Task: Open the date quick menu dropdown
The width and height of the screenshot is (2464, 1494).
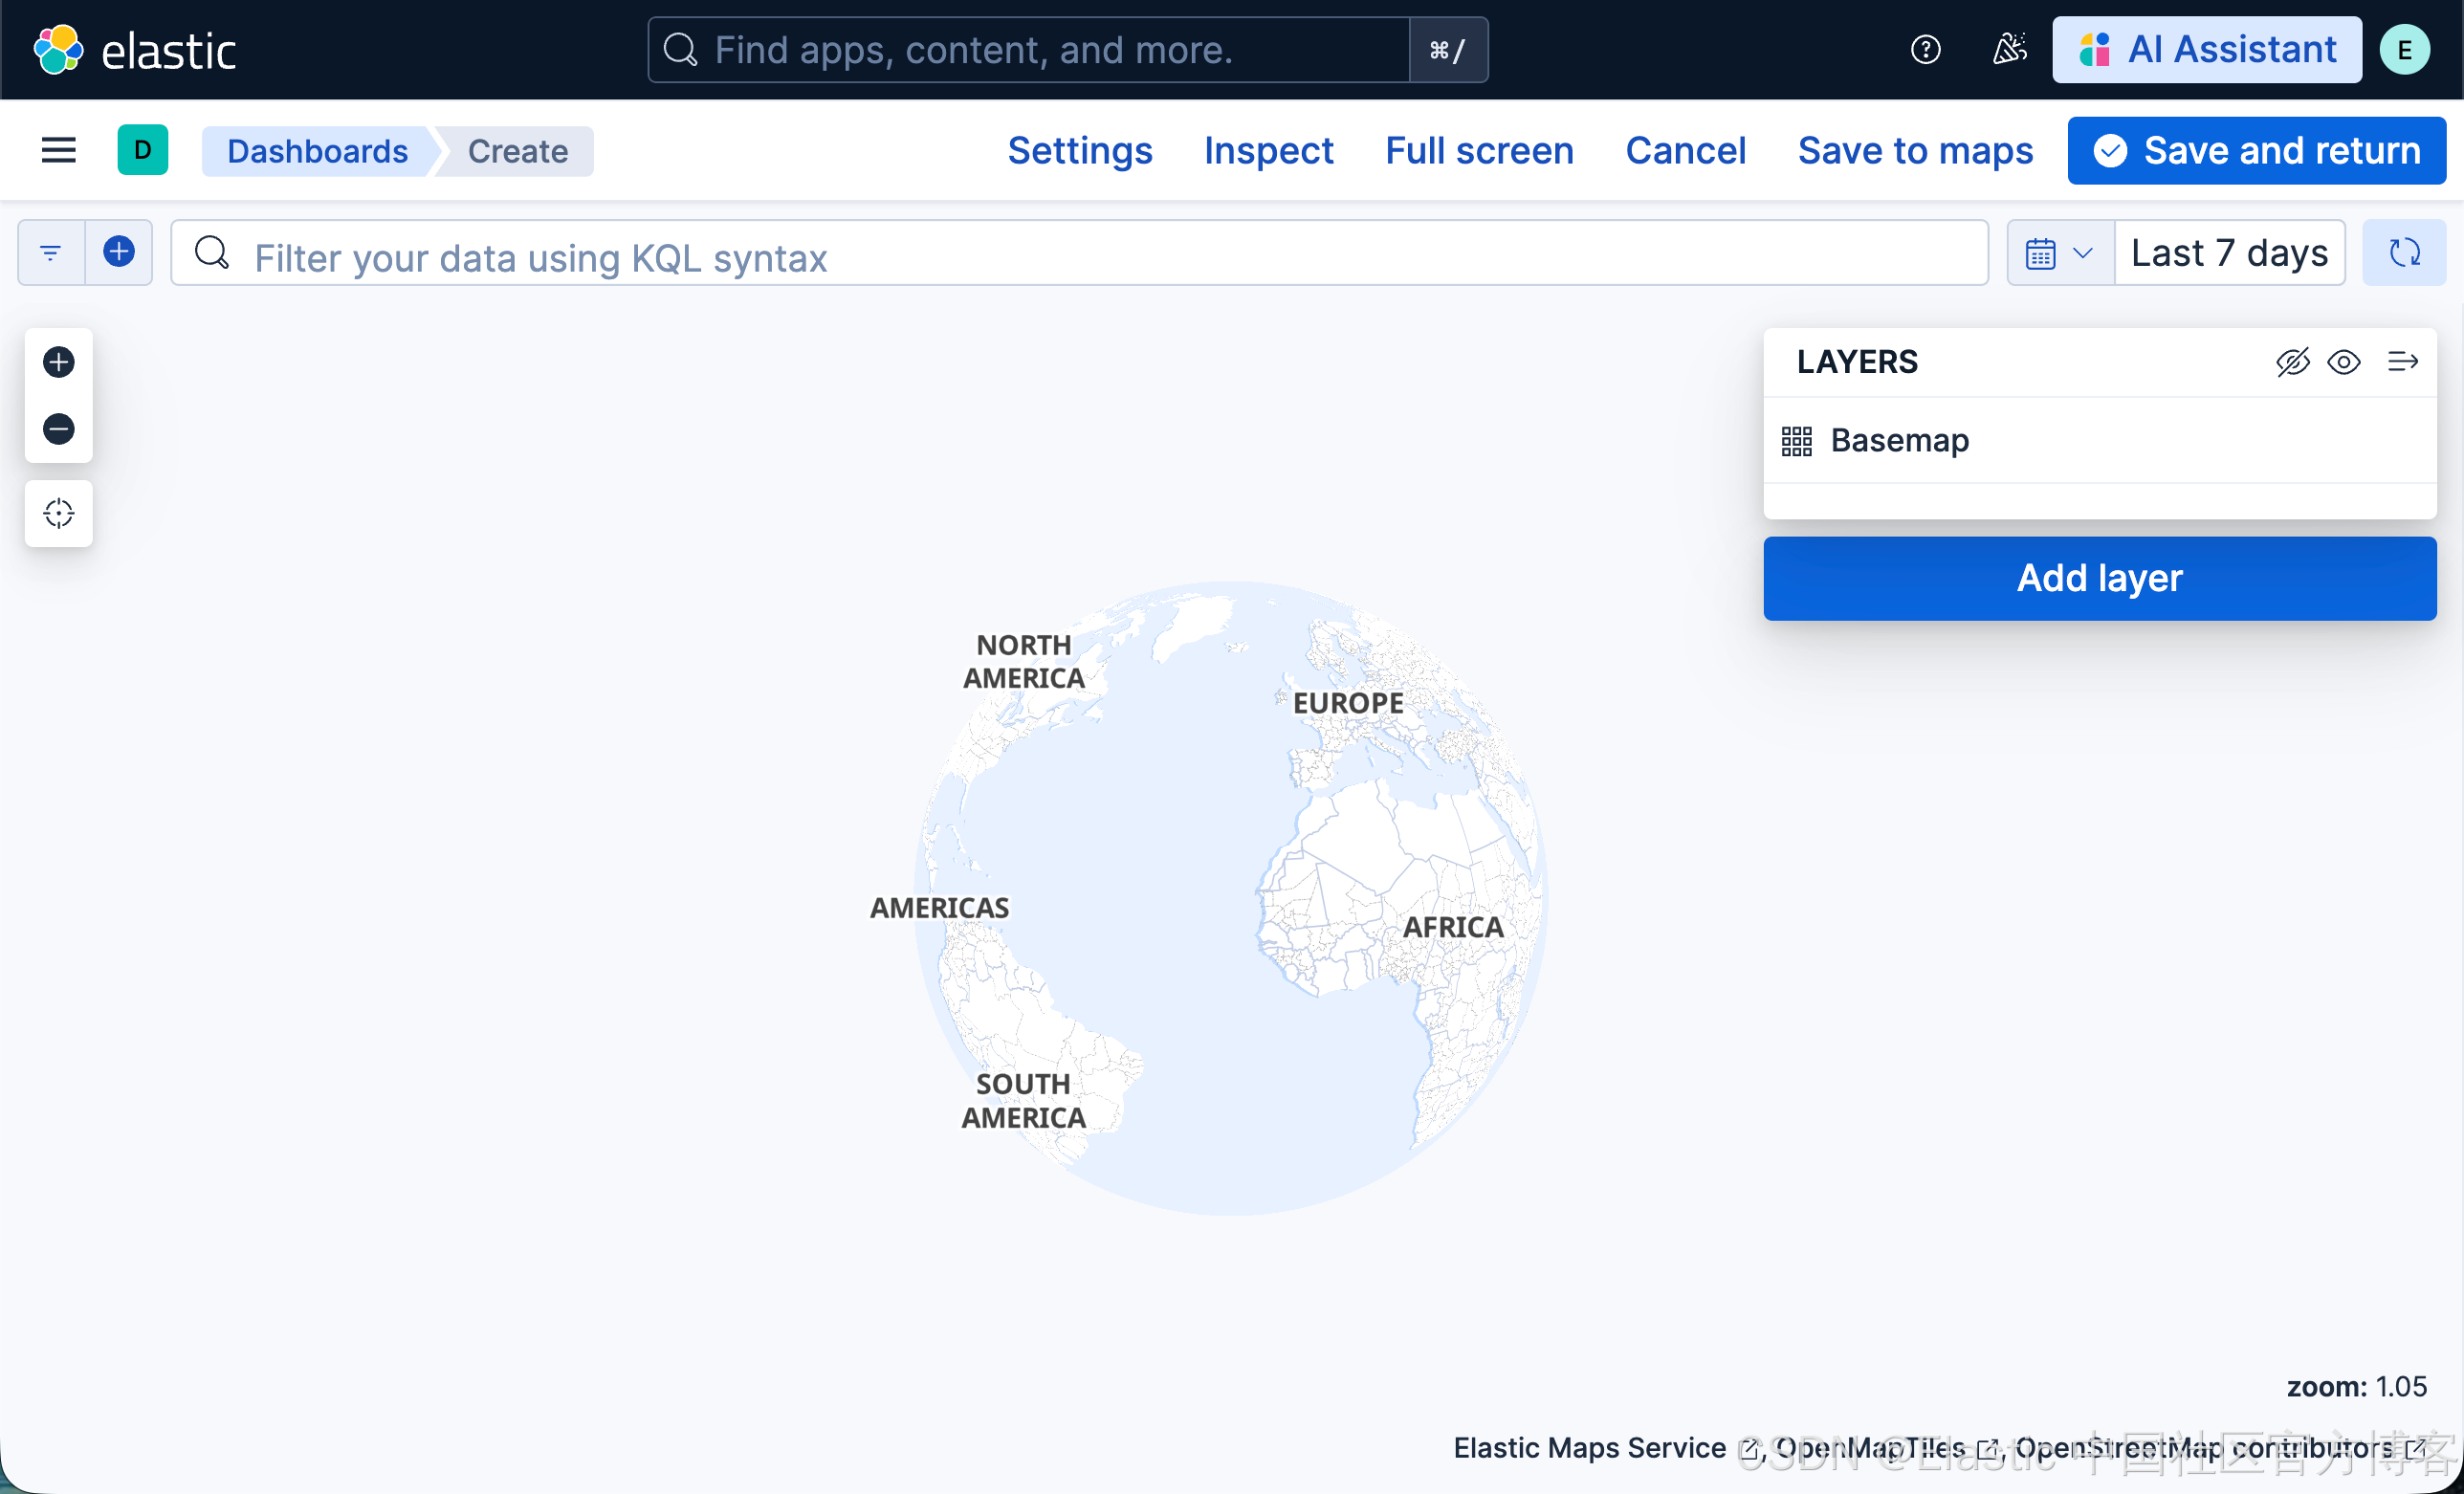Action: point(2059,253)
